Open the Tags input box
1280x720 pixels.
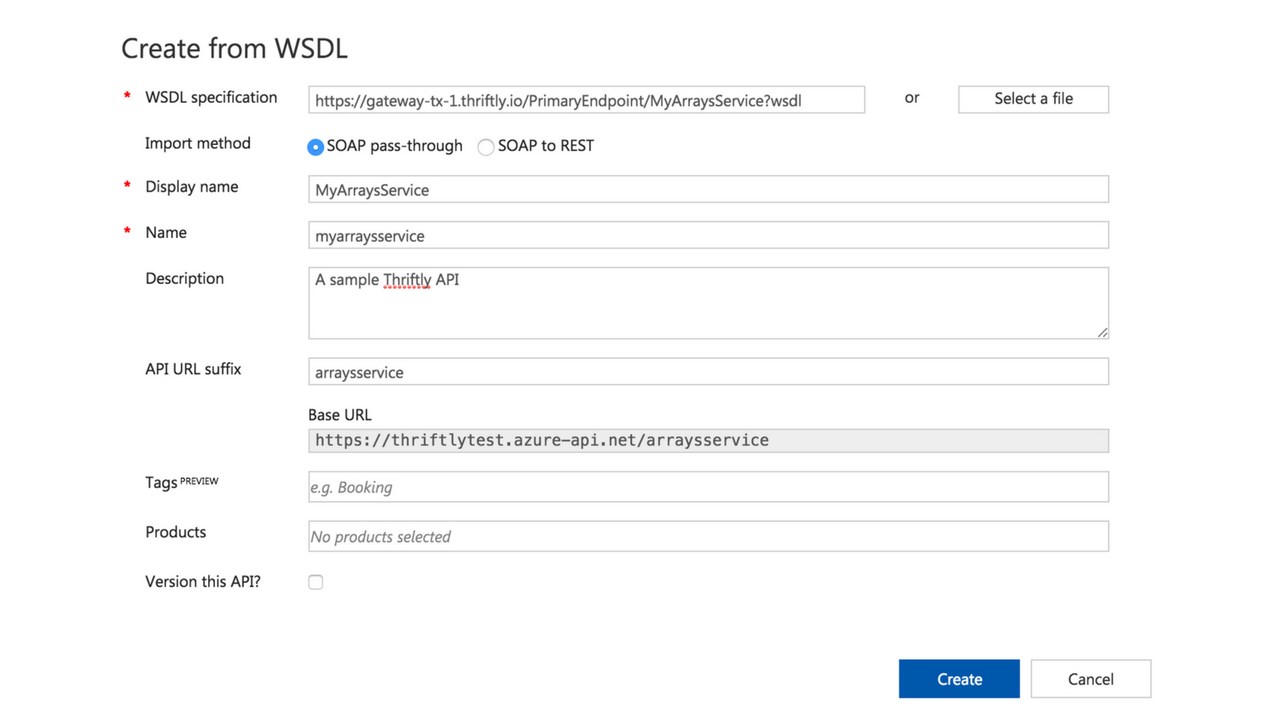point(708,487)
